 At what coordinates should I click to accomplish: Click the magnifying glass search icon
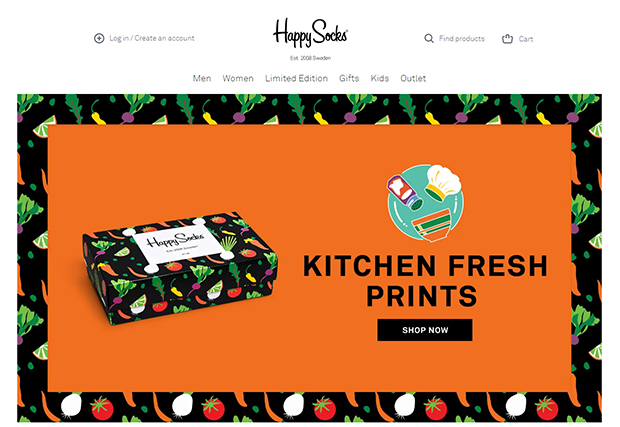pyautogui.click(x=429, y=38)
